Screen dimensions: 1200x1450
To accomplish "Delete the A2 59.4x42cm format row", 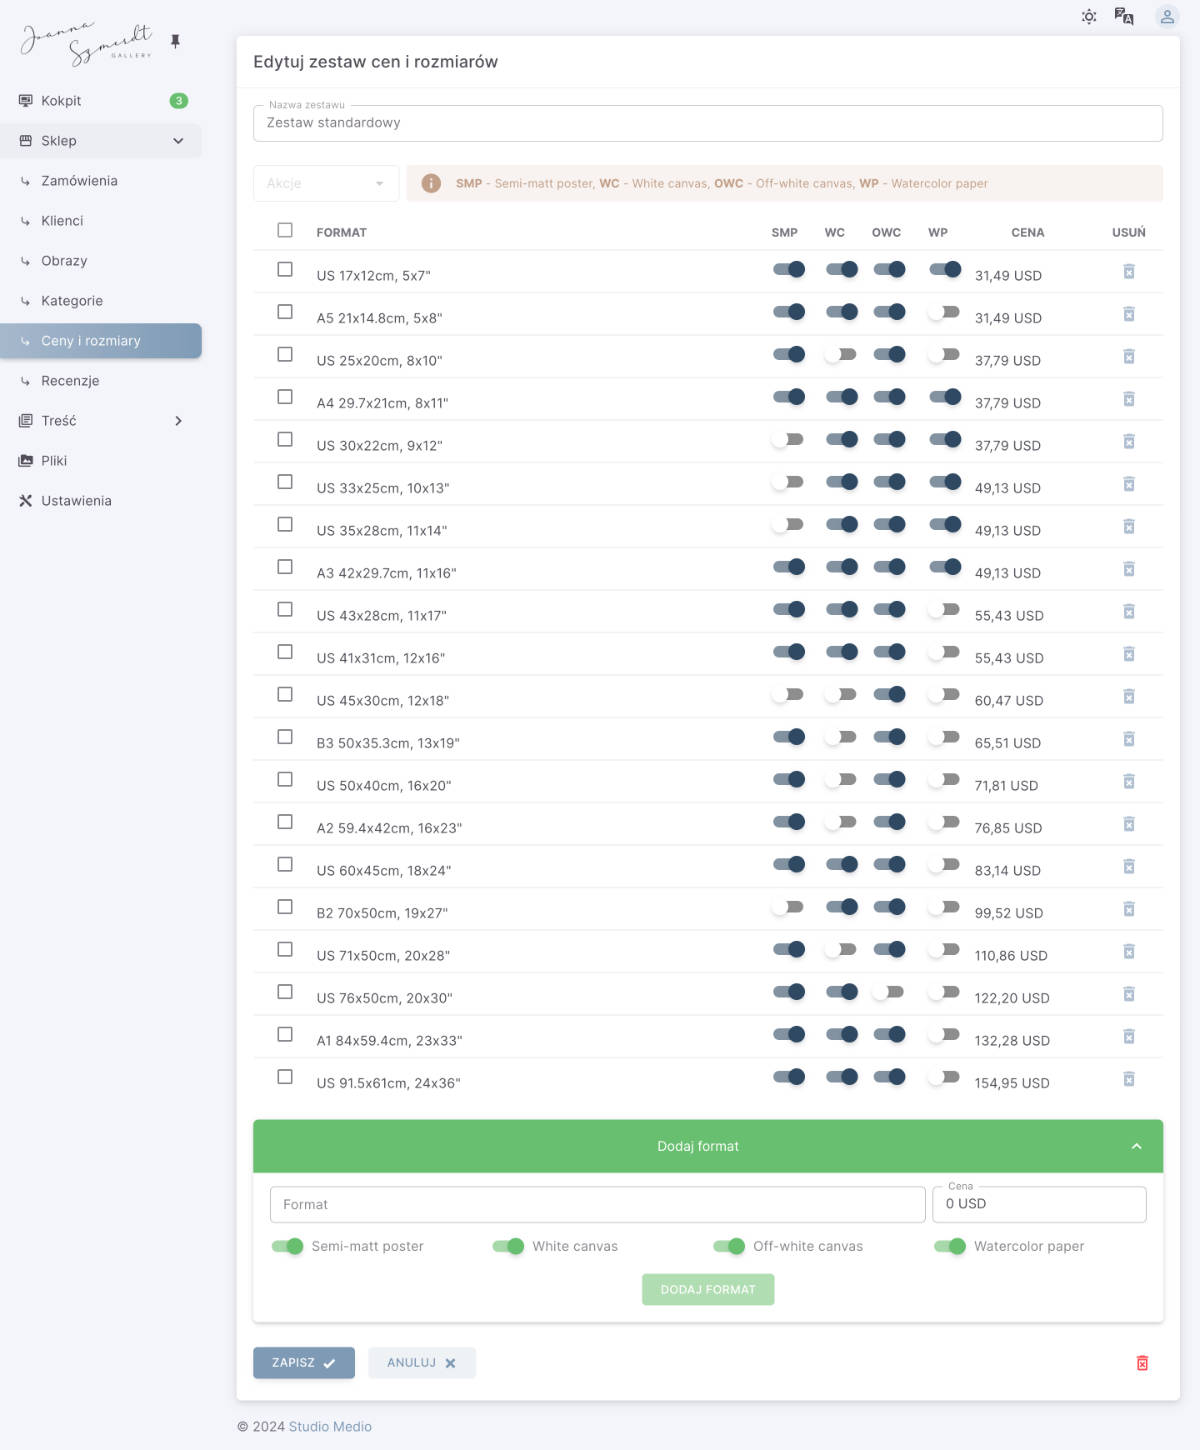I will pos(1129,824).
